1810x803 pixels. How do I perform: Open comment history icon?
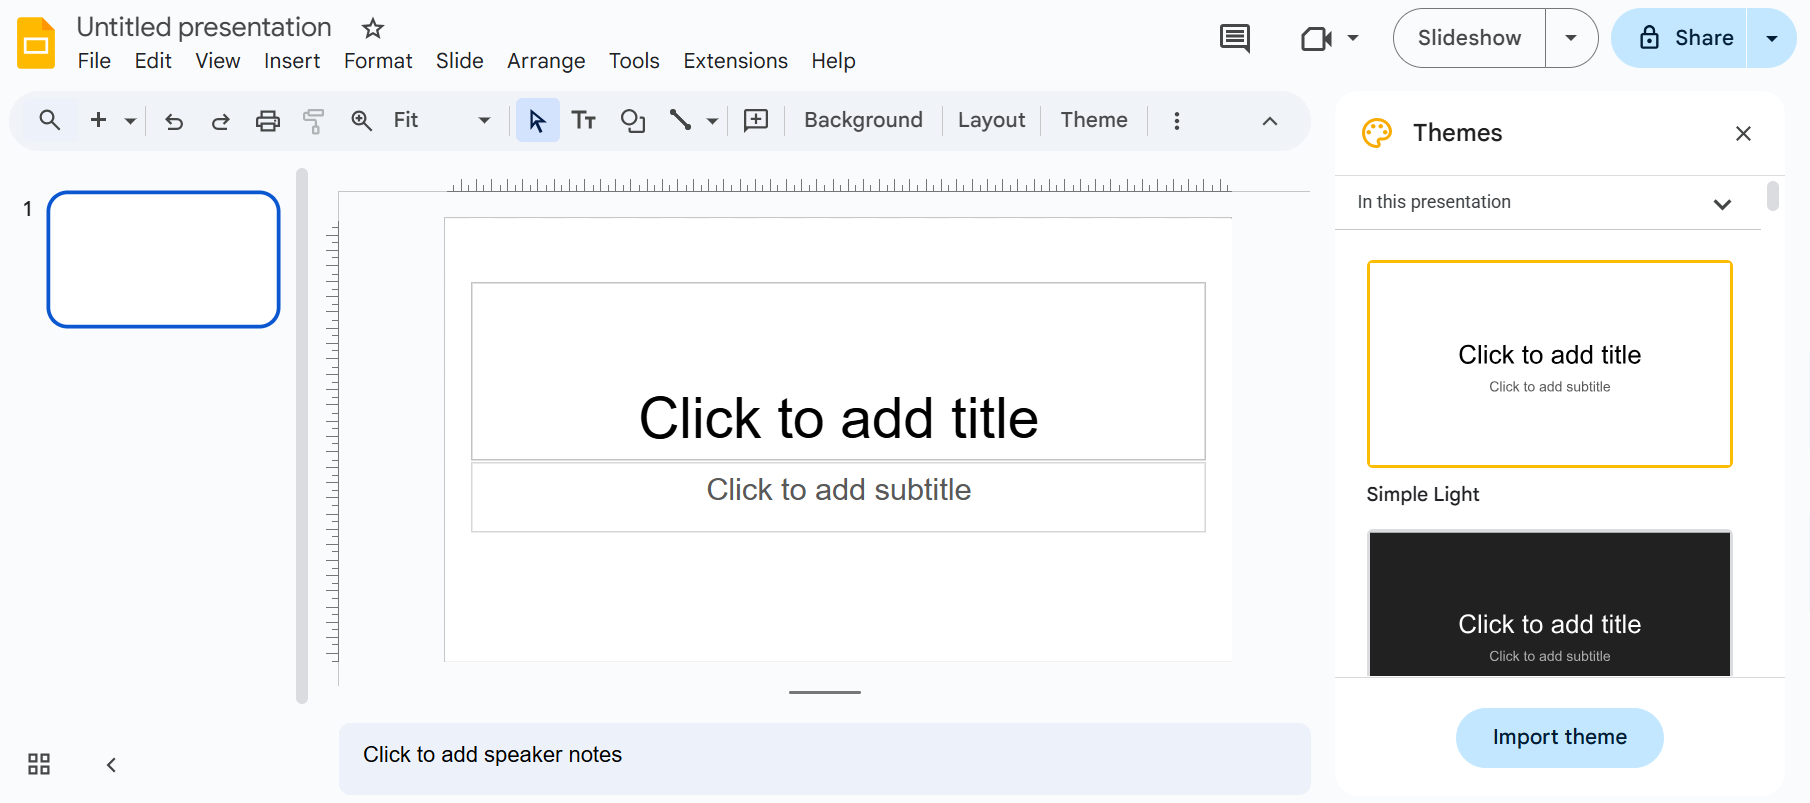click(x=1235, y=38)
